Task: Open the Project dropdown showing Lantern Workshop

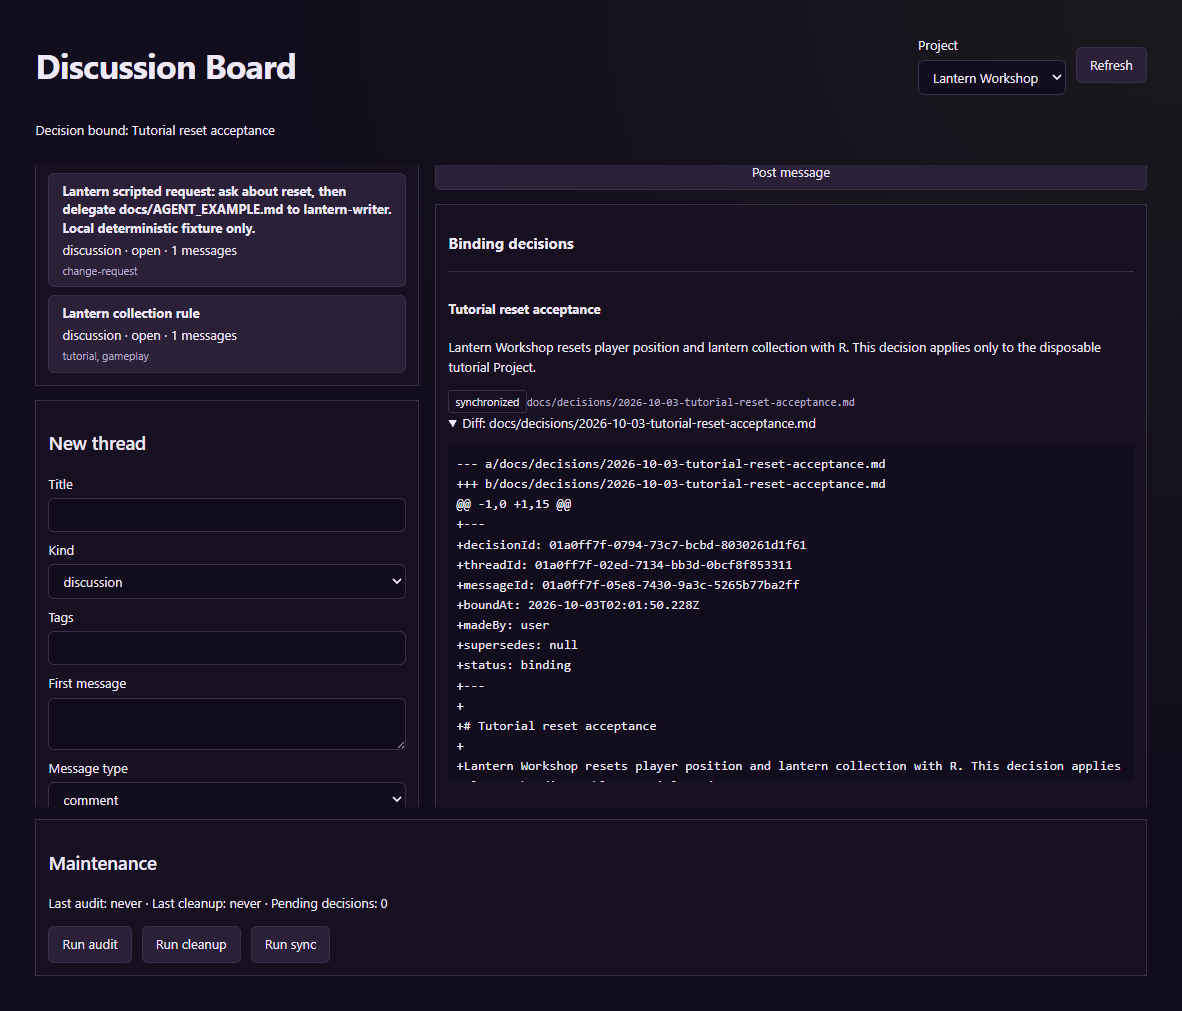Action: (x=991, y=78)
